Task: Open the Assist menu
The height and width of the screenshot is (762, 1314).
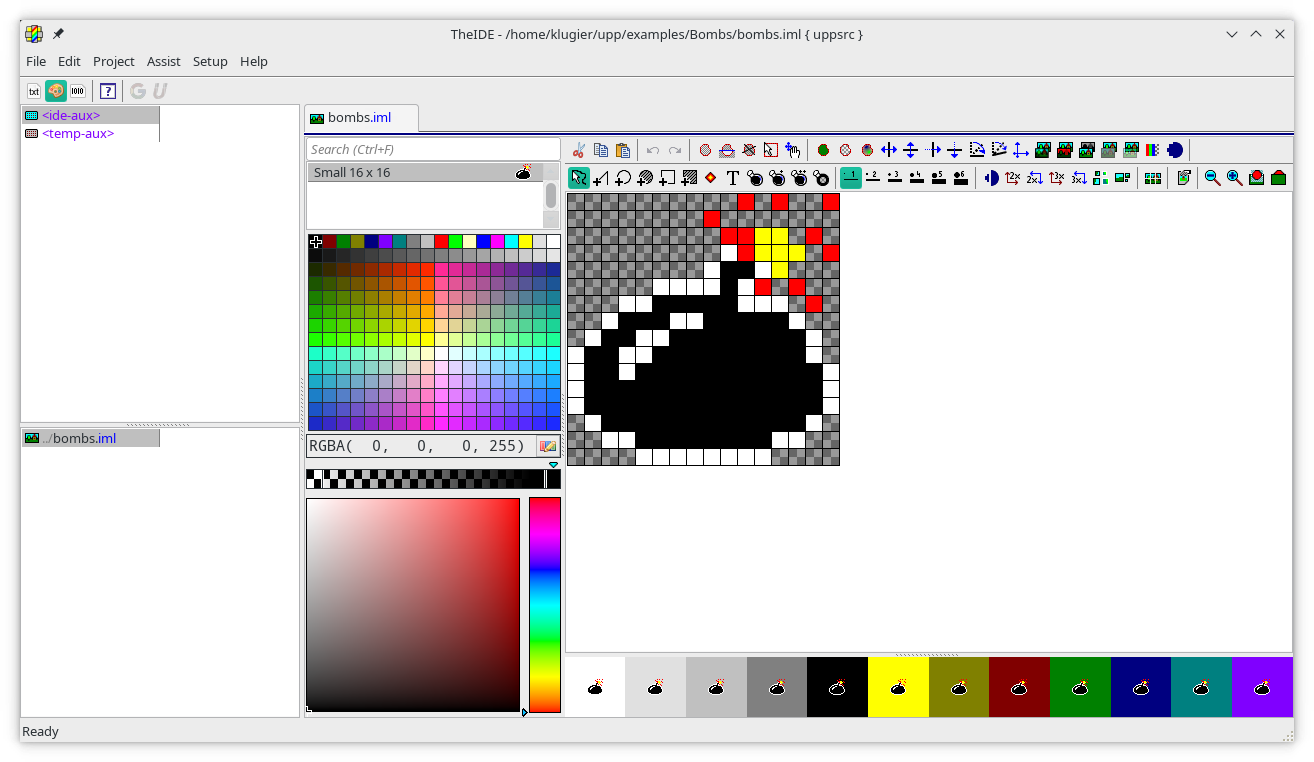Action: coord(163,61)
